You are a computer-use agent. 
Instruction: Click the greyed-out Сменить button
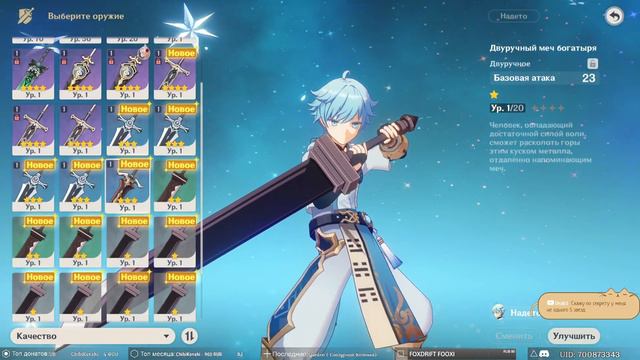(514, 336)
